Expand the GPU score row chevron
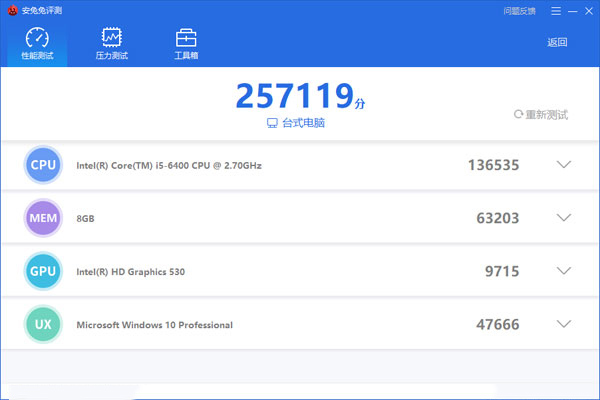The width and height of the screenshot is (600, 400). [x=564, y=271]
